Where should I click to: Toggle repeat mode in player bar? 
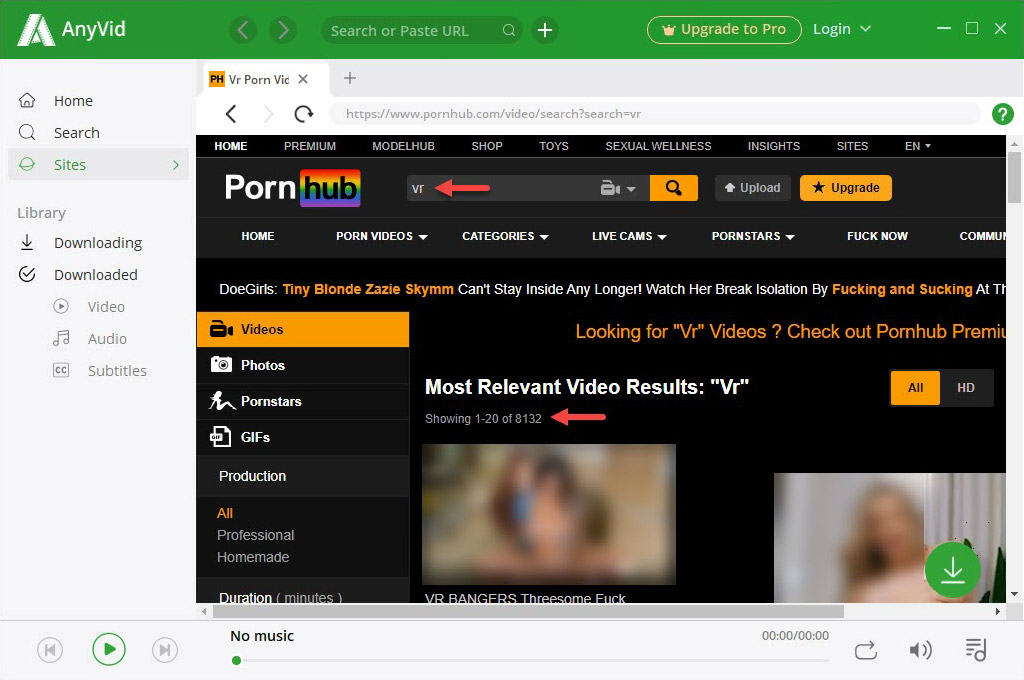[x=866, y=651]
